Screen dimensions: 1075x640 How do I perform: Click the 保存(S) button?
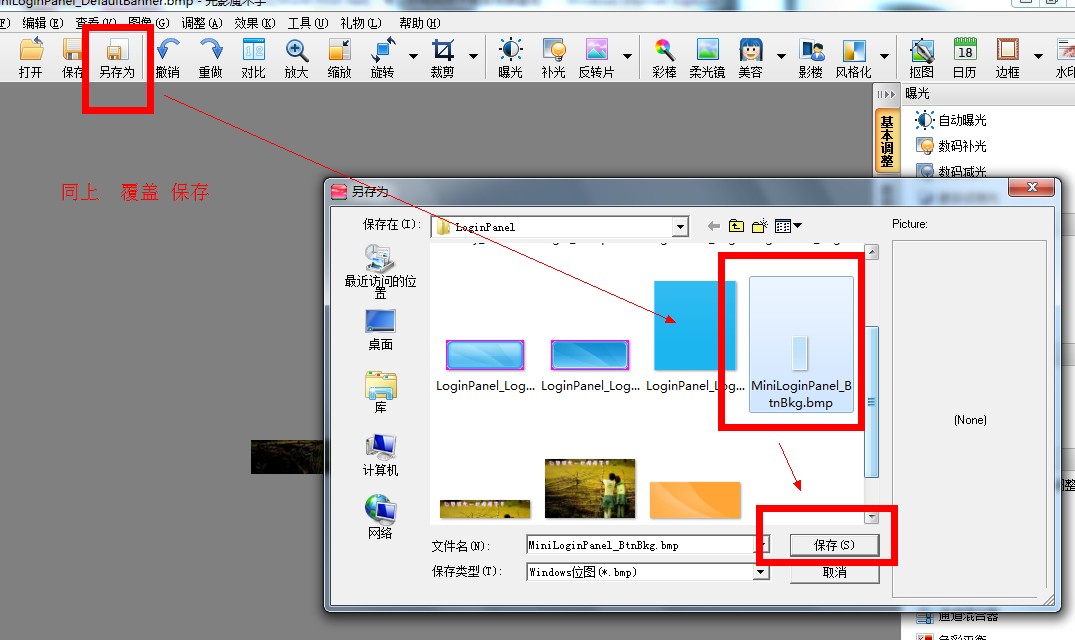click(834, 545)
